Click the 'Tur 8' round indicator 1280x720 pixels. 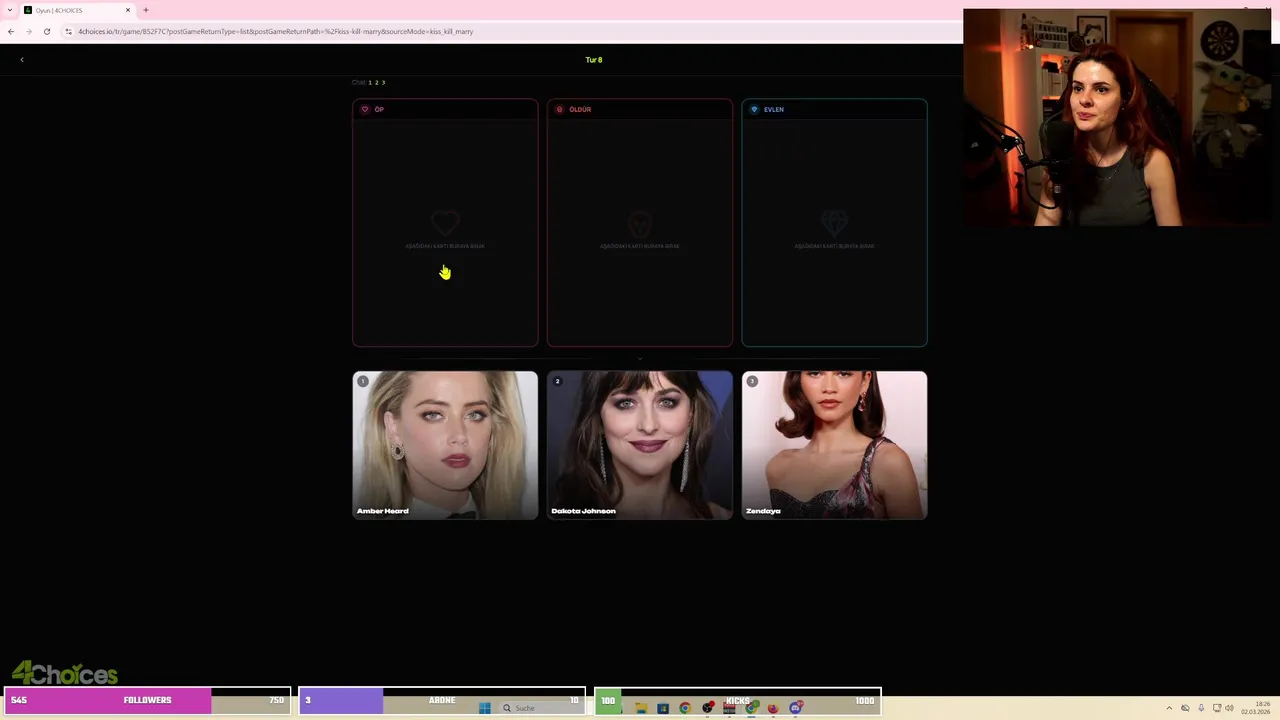594,60
